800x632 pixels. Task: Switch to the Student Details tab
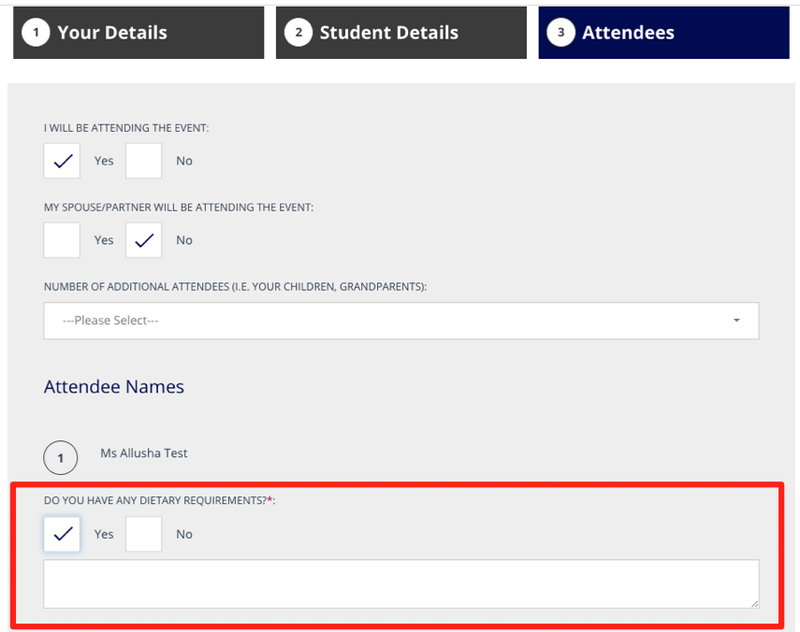click(x=400, y=33)
